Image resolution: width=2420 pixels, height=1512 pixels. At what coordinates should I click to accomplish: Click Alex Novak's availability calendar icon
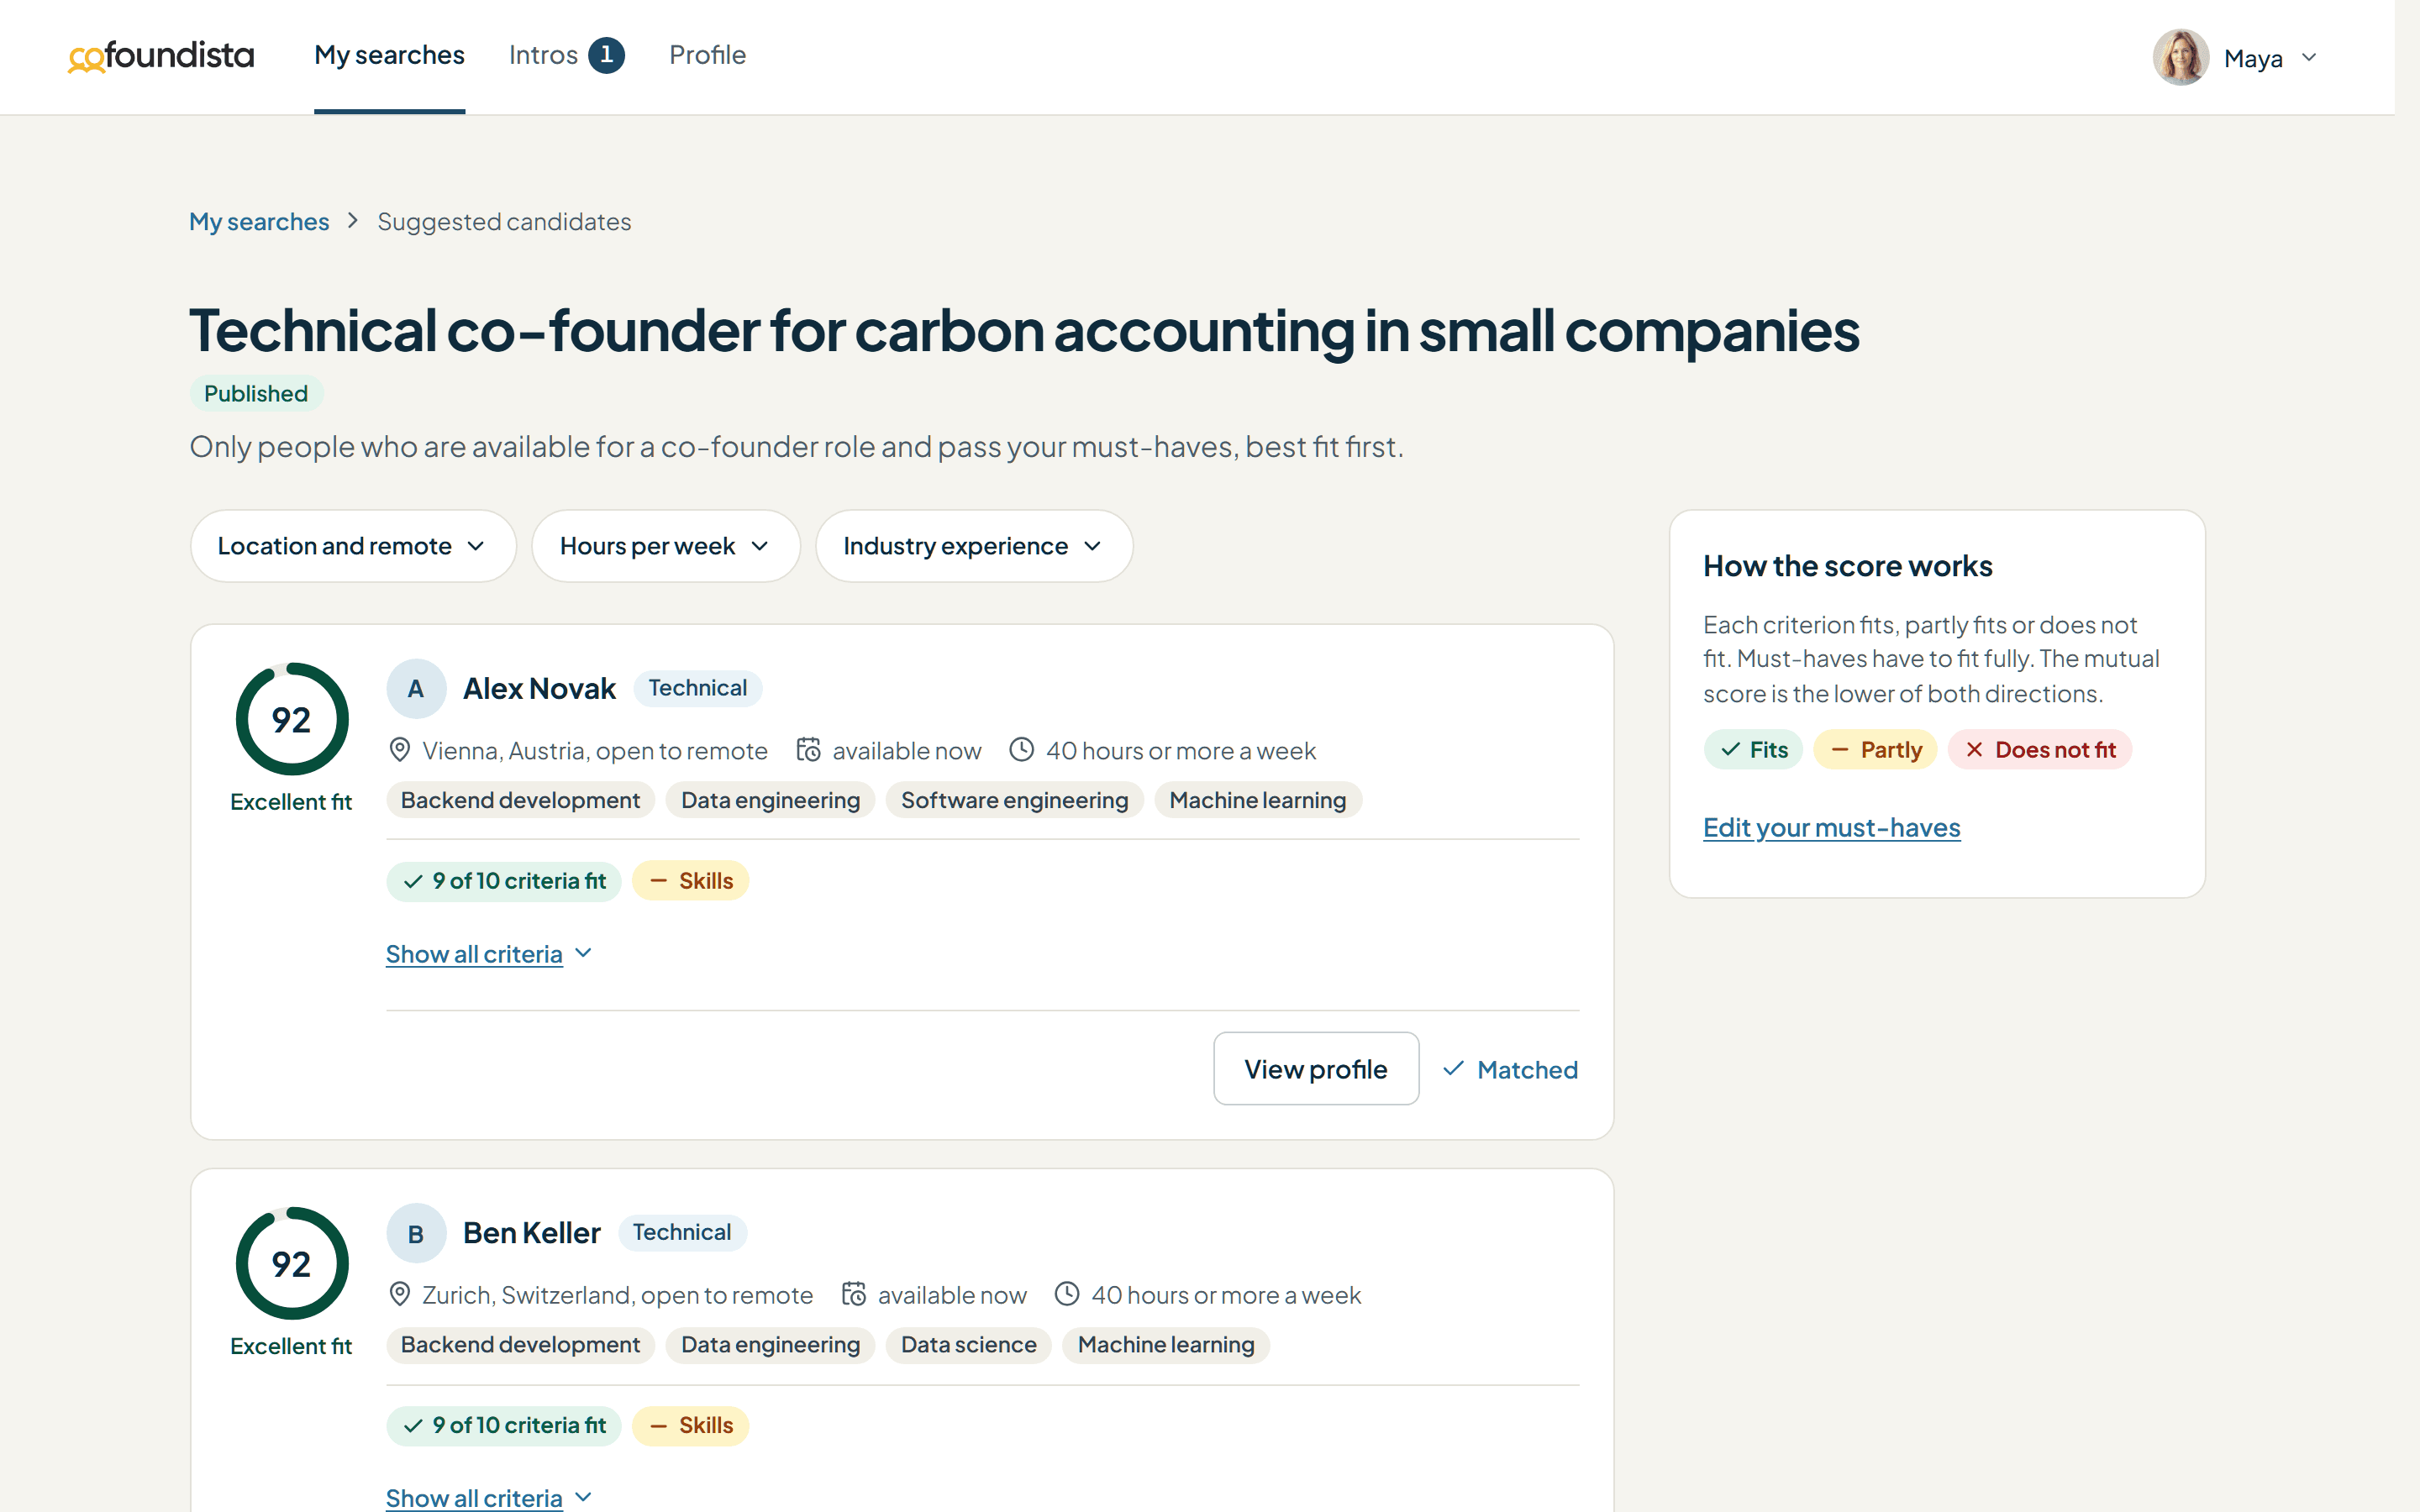pyautogui.click(x=808, y=750)
